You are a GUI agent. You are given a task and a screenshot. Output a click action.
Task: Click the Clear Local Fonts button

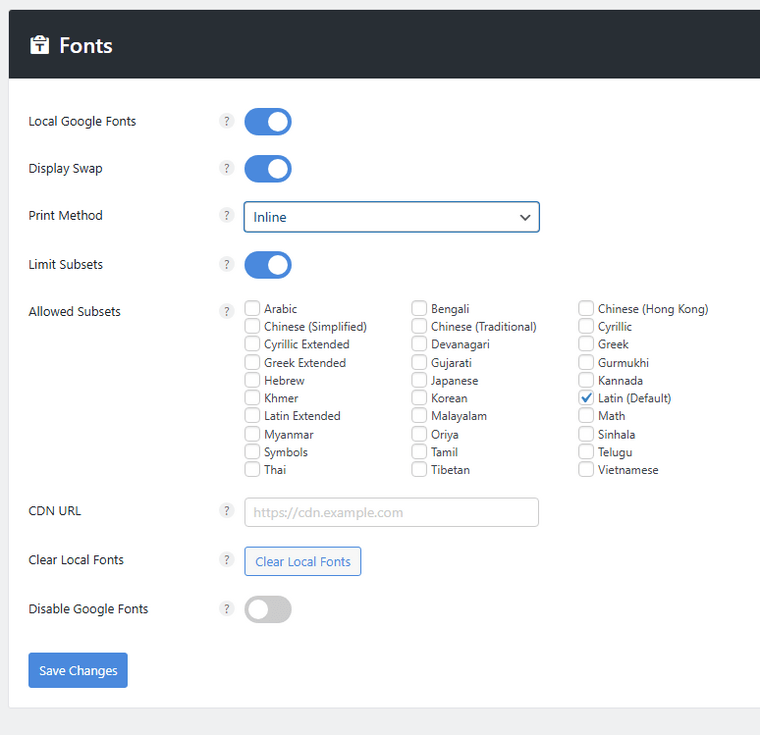point(302,561)
